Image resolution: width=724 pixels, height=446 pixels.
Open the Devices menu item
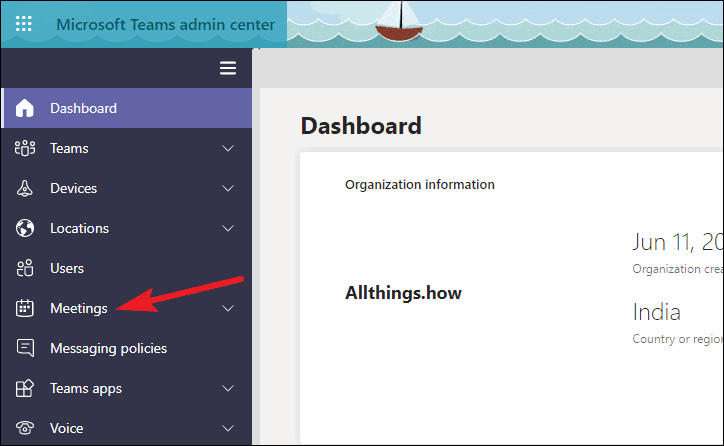point(127,188)
